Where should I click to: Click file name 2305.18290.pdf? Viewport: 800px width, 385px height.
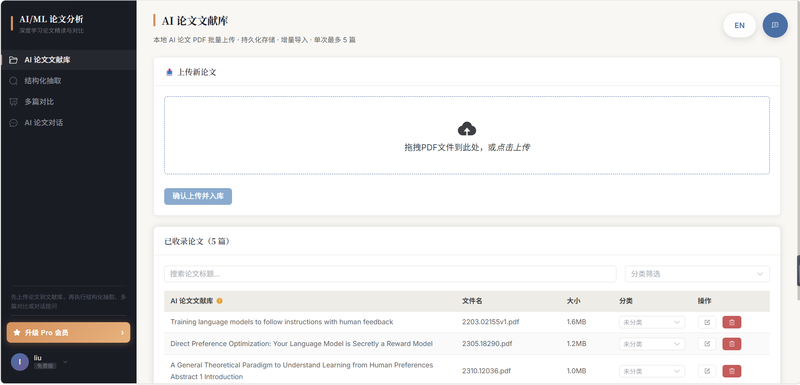[x=487, y=344]
